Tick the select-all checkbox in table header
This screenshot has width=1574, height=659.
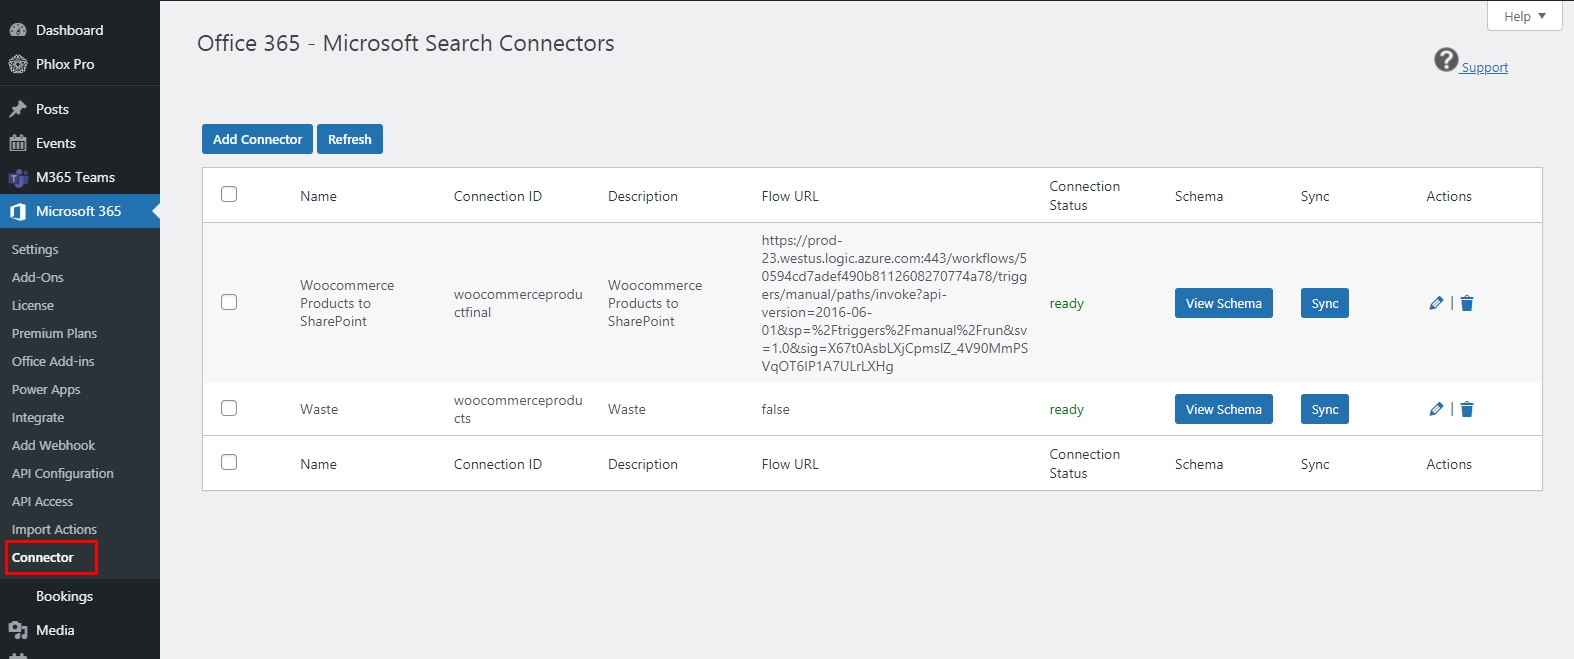pos(229,194)
